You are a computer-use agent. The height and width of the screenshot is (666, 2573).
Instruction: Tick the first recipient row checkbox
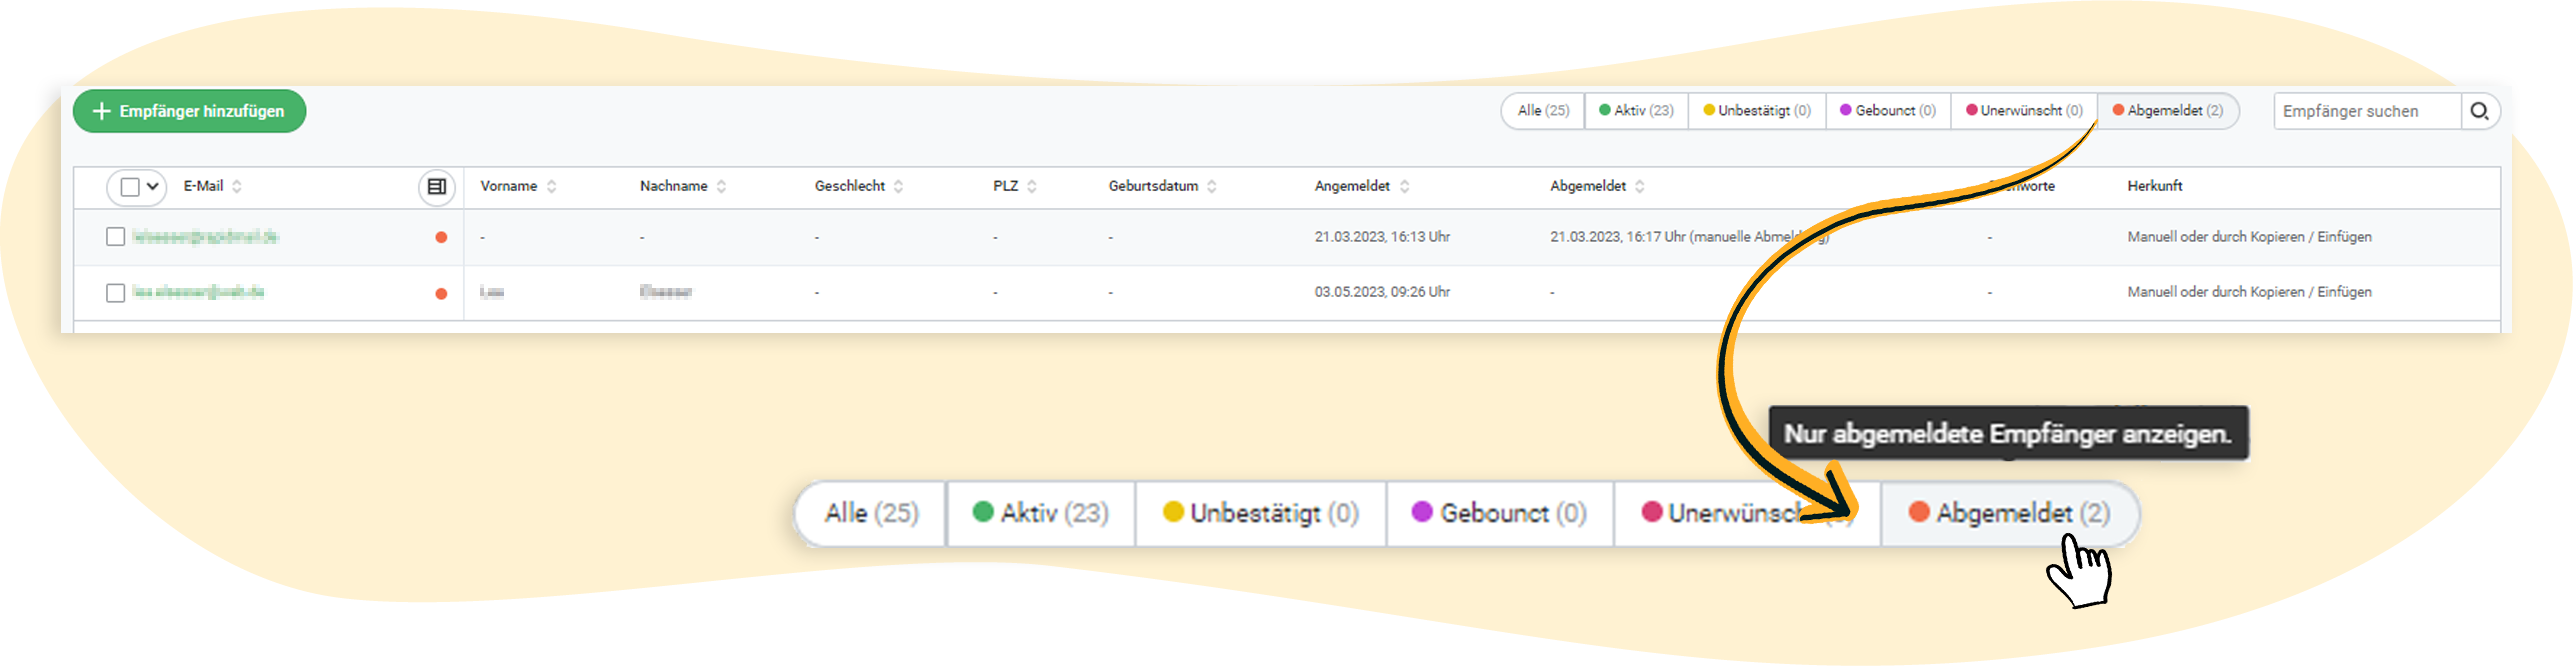point(116,237)
